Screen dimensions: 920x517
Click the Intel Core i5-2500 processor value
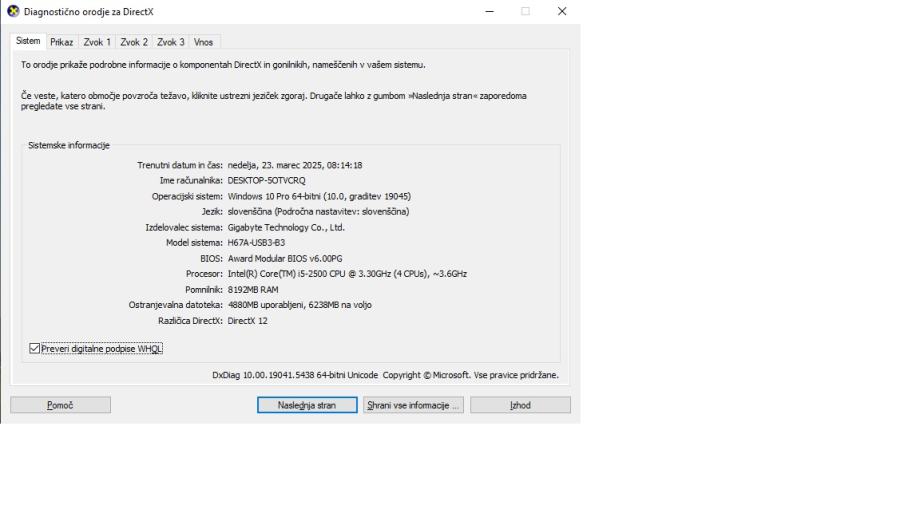click(x=347, y=274)
